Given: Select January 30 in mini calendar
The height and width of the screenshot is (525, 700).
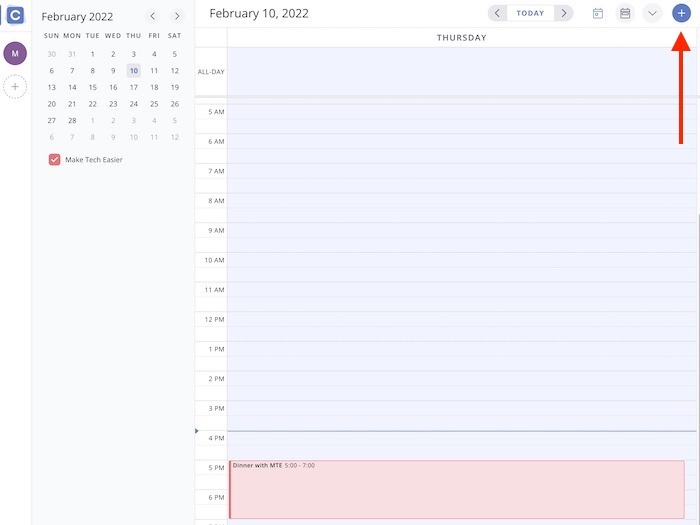Looking at the screenshot, I should pyautogui.click(x=52, y=54).
